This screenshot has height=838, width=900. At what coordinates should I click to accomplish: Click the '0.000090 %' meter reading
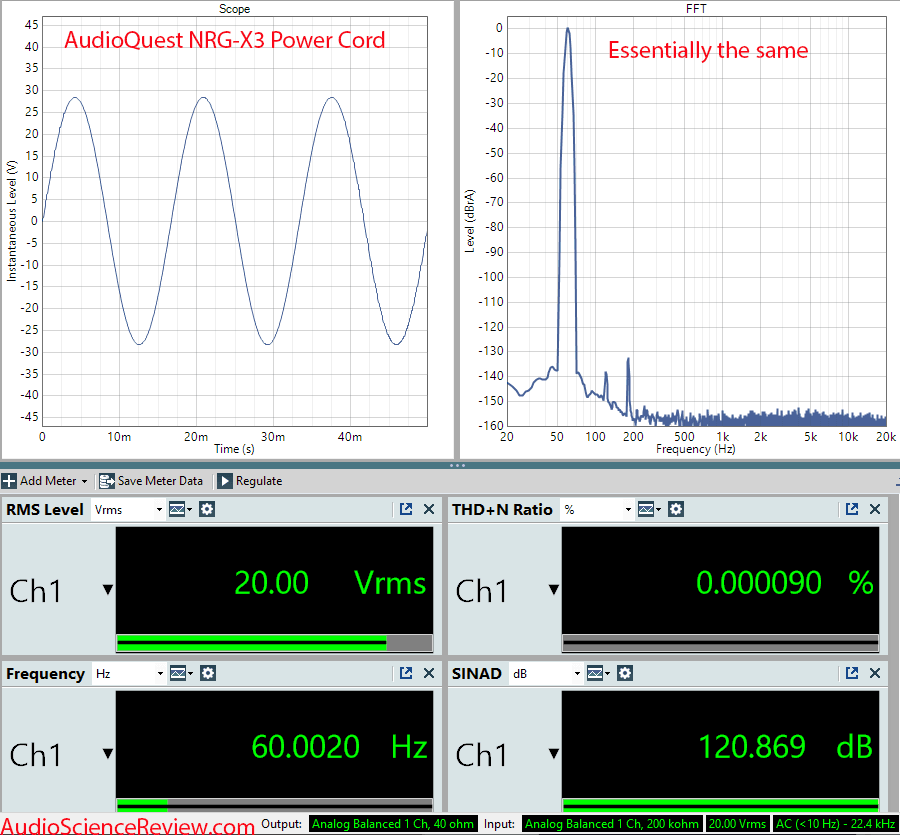click(x=785, y=583)
